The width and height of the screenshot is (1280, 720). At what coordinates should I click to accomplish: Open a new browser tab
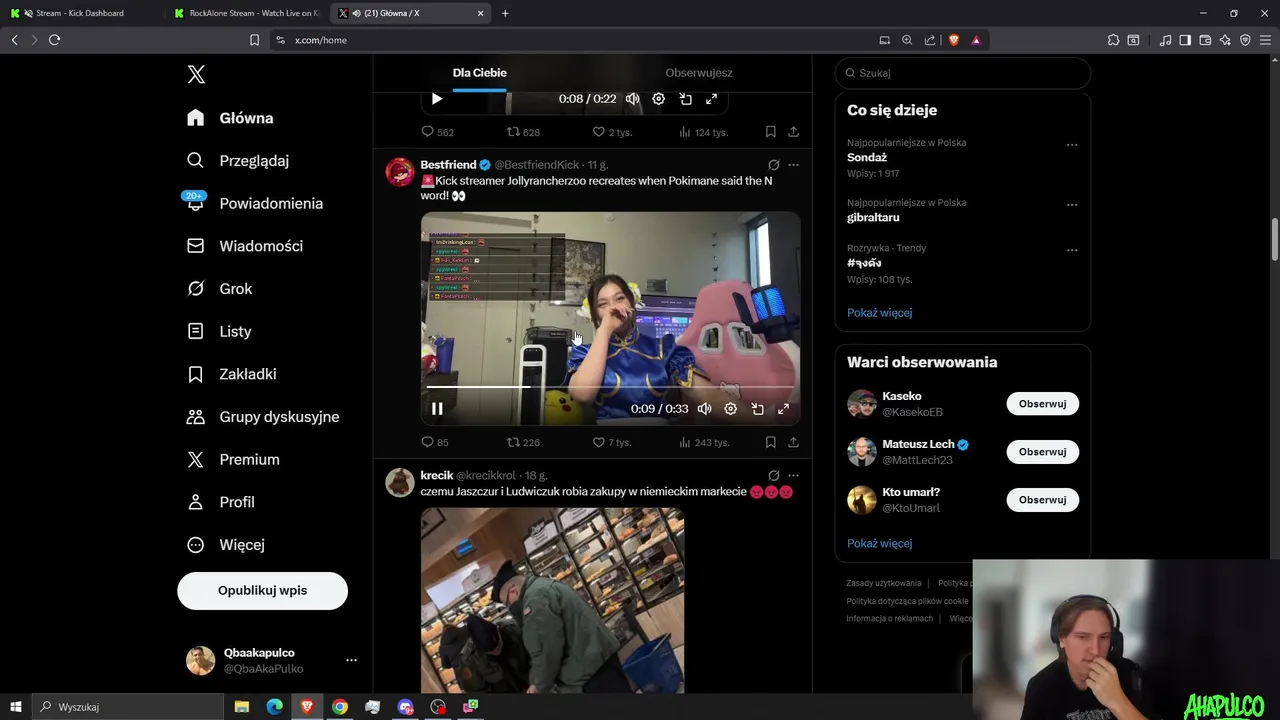[x=505, y=13]
